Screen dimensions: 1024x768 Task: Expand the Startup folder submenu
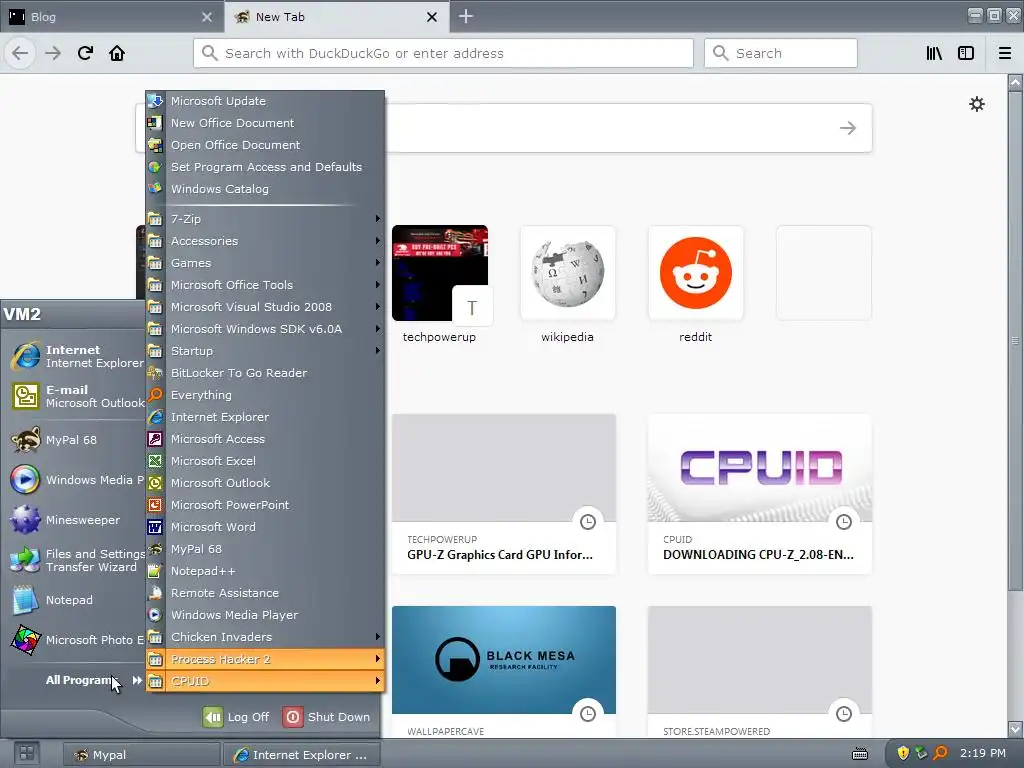pos(265,351)
